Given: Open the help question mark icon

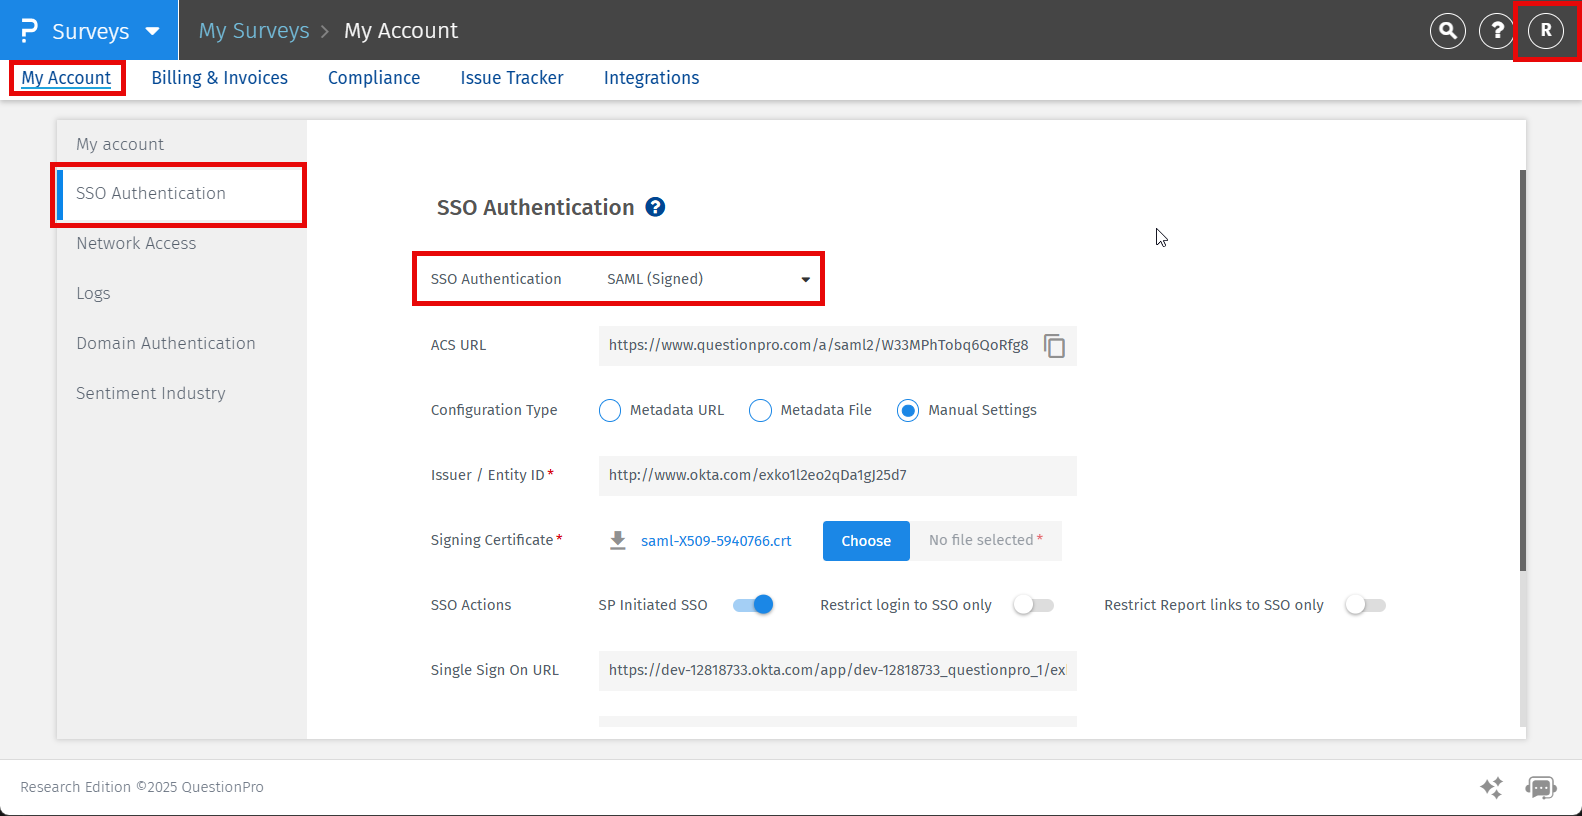Looking at the screenshot, I should tap(1496, 31).
